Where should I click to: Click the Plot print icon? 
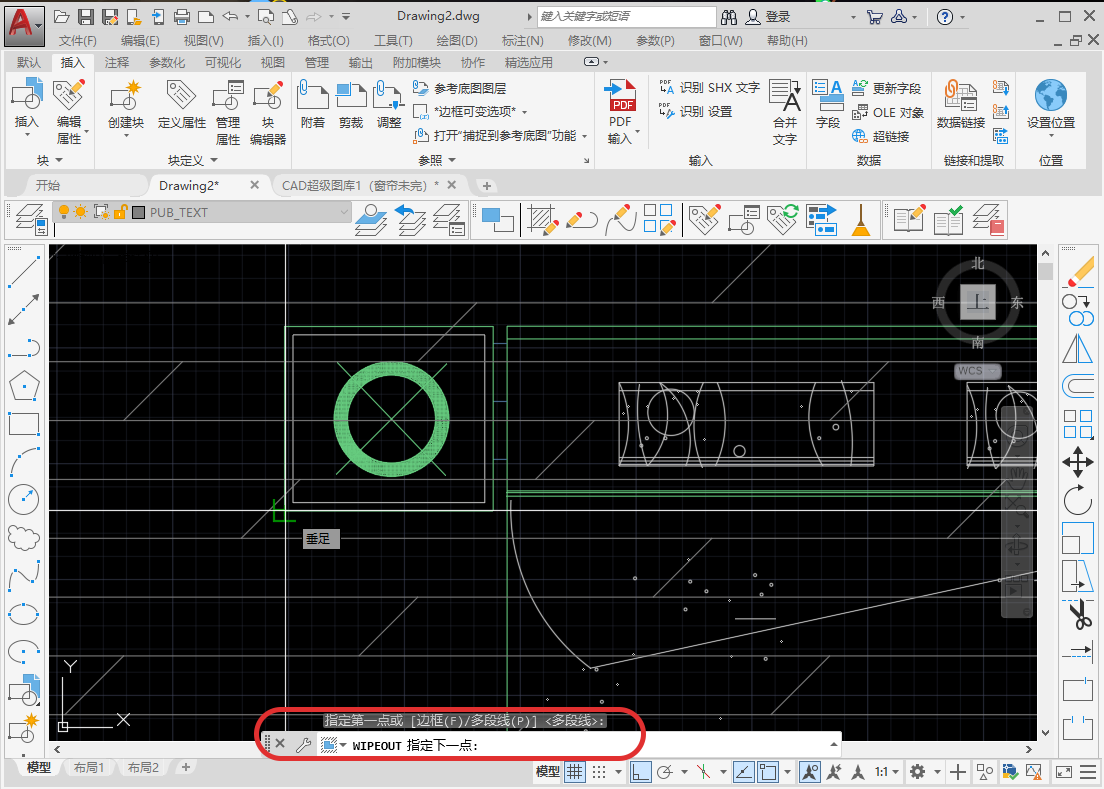tap(182, 16)
